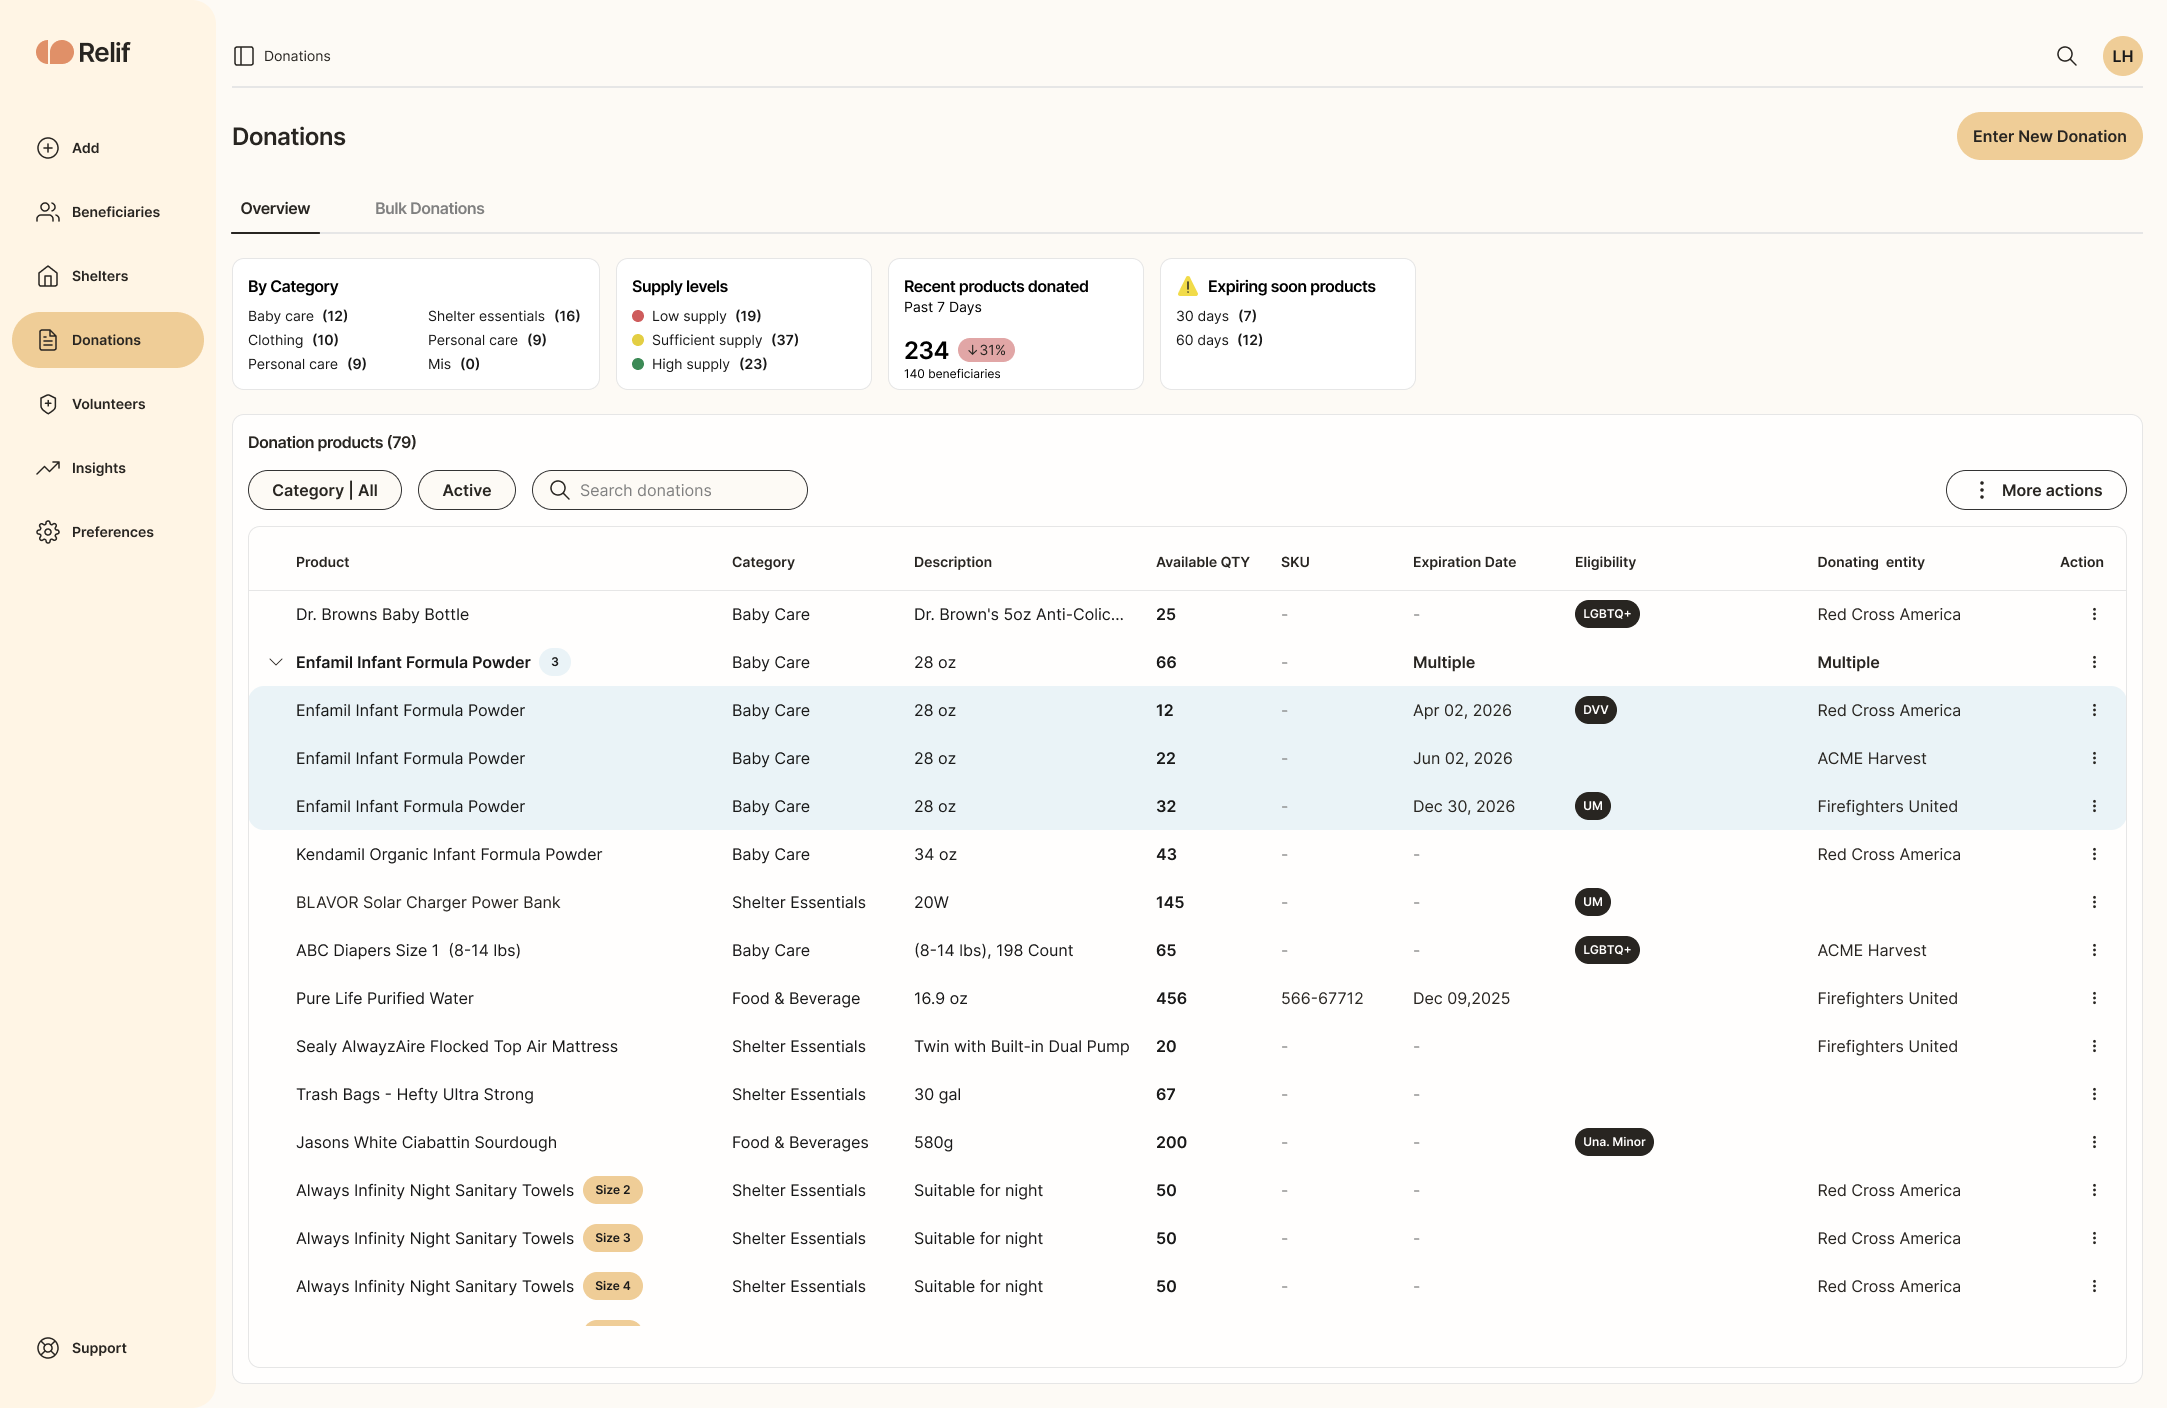Image resolution: width=2167 pixels, height=1408 pixels.
Task: Click the down 31% change badge
Action: (986, 350)
